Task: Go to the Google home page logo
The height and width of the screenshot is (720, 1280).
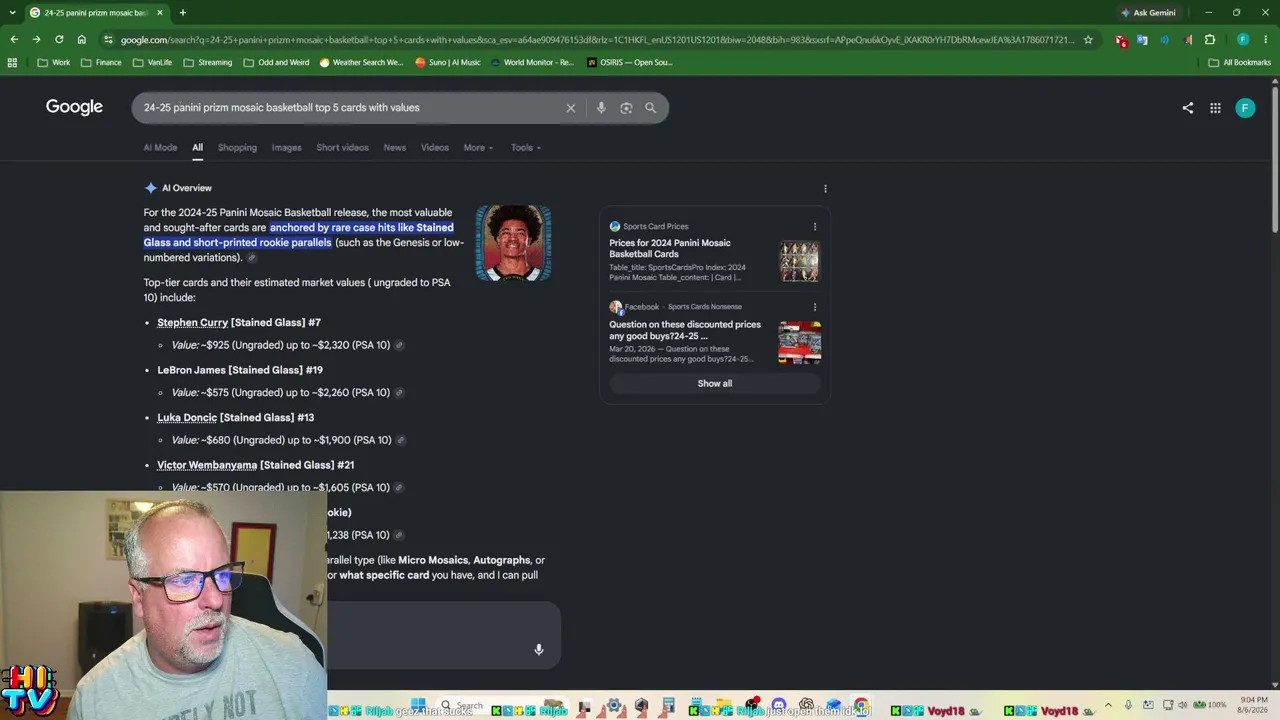Action: click(x=74, y=107)
